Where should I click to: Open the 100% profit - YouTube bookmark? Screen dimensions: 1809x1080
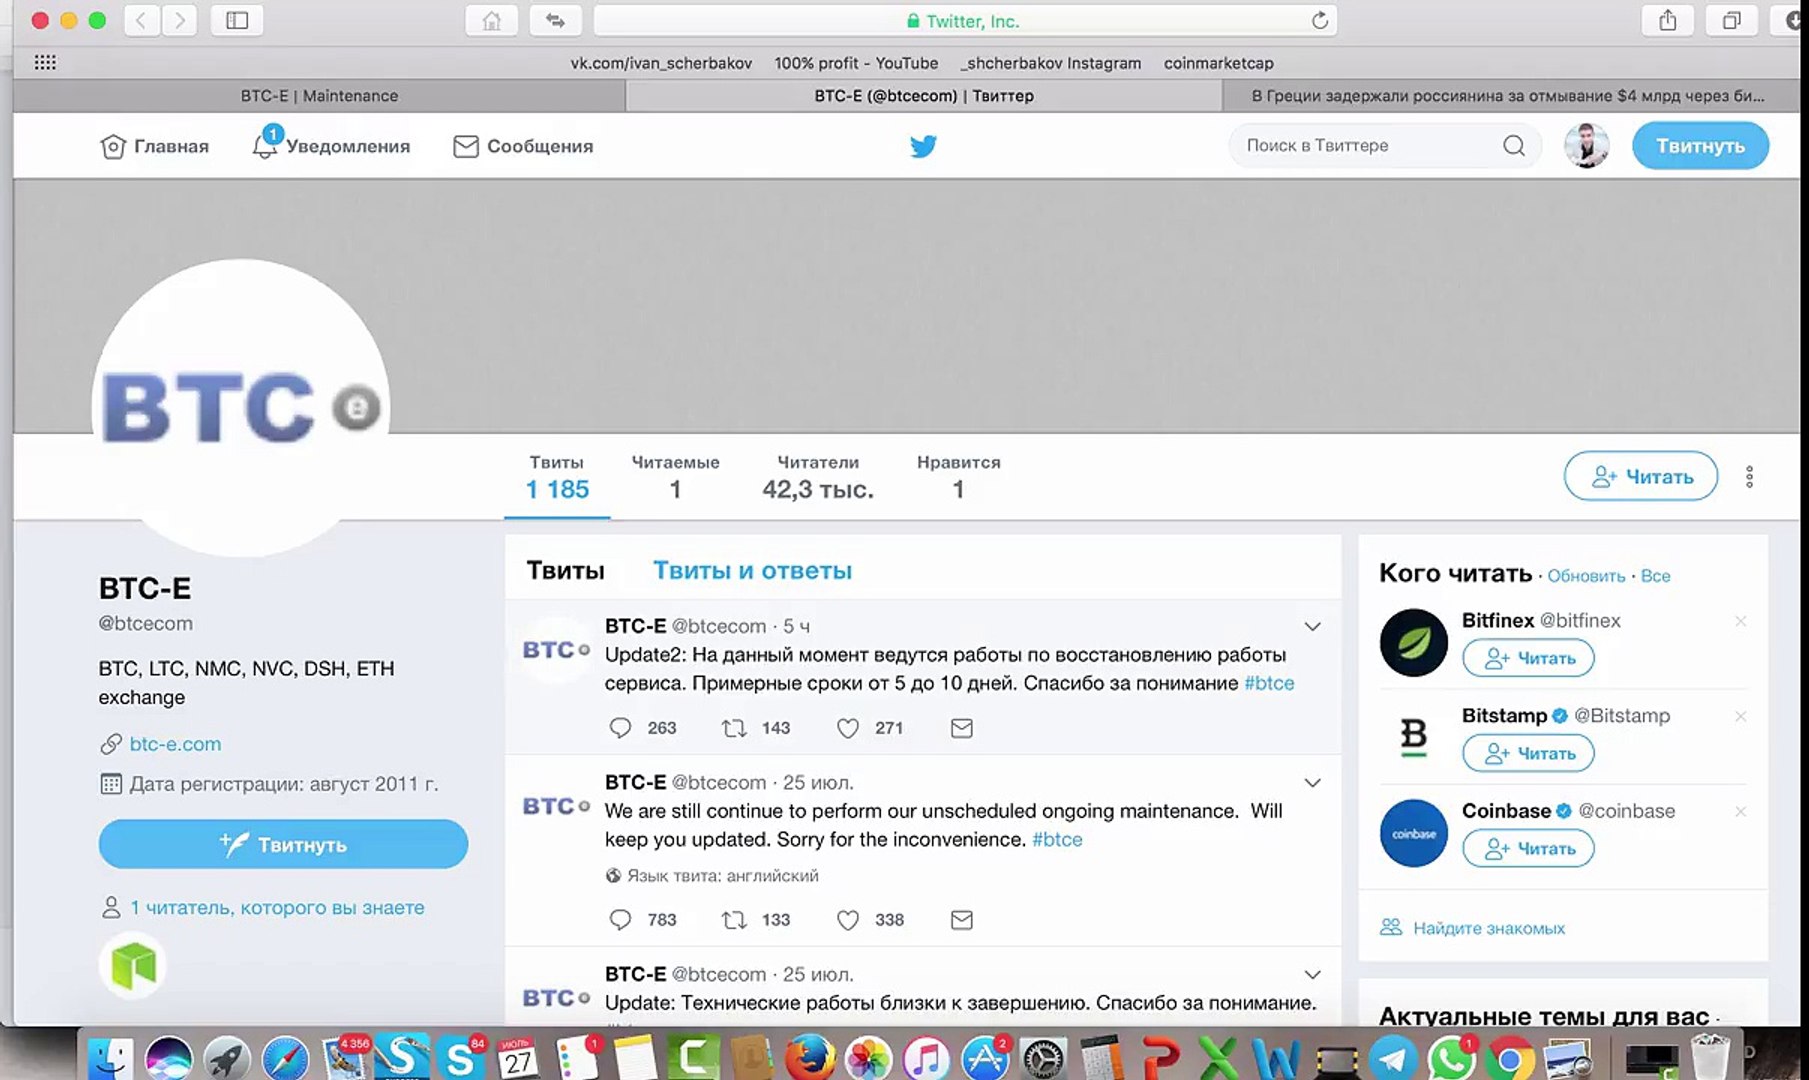[856, 63]
